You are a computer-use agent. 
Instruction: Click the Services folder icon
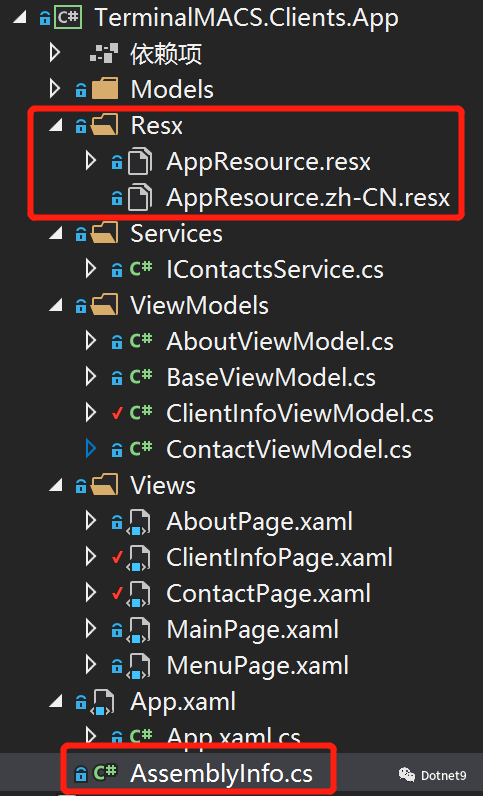105,234
